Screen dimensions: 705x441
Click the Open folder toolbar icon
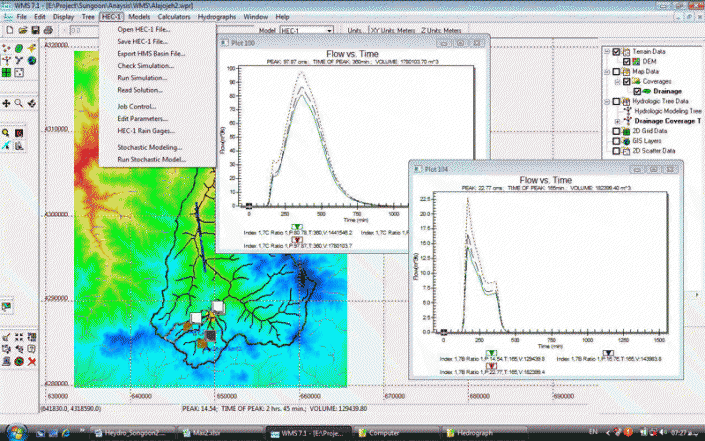(x=22, y=31)
